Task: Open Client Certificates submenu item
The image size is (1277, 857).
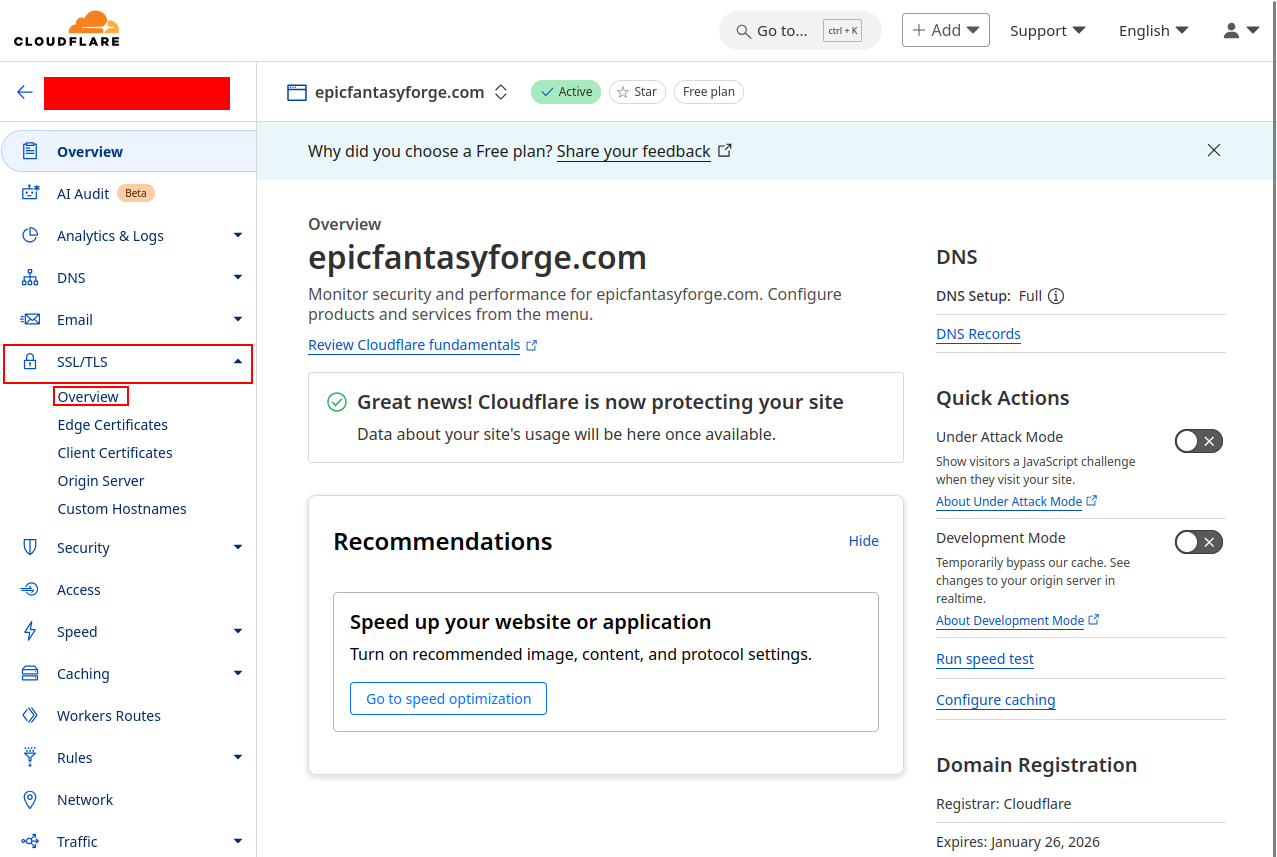Action: coord(115,453)
